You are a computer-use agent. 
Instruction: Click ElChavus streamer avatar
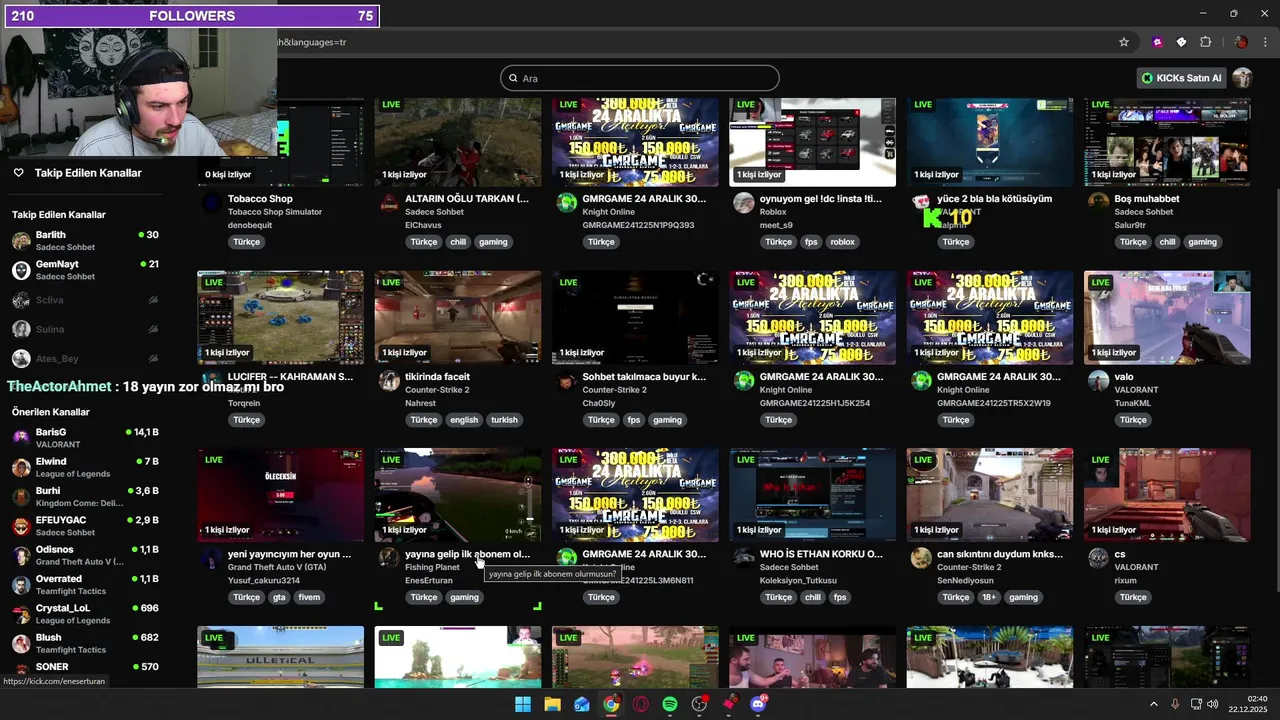pyautogui.click(x=389, y=203)
